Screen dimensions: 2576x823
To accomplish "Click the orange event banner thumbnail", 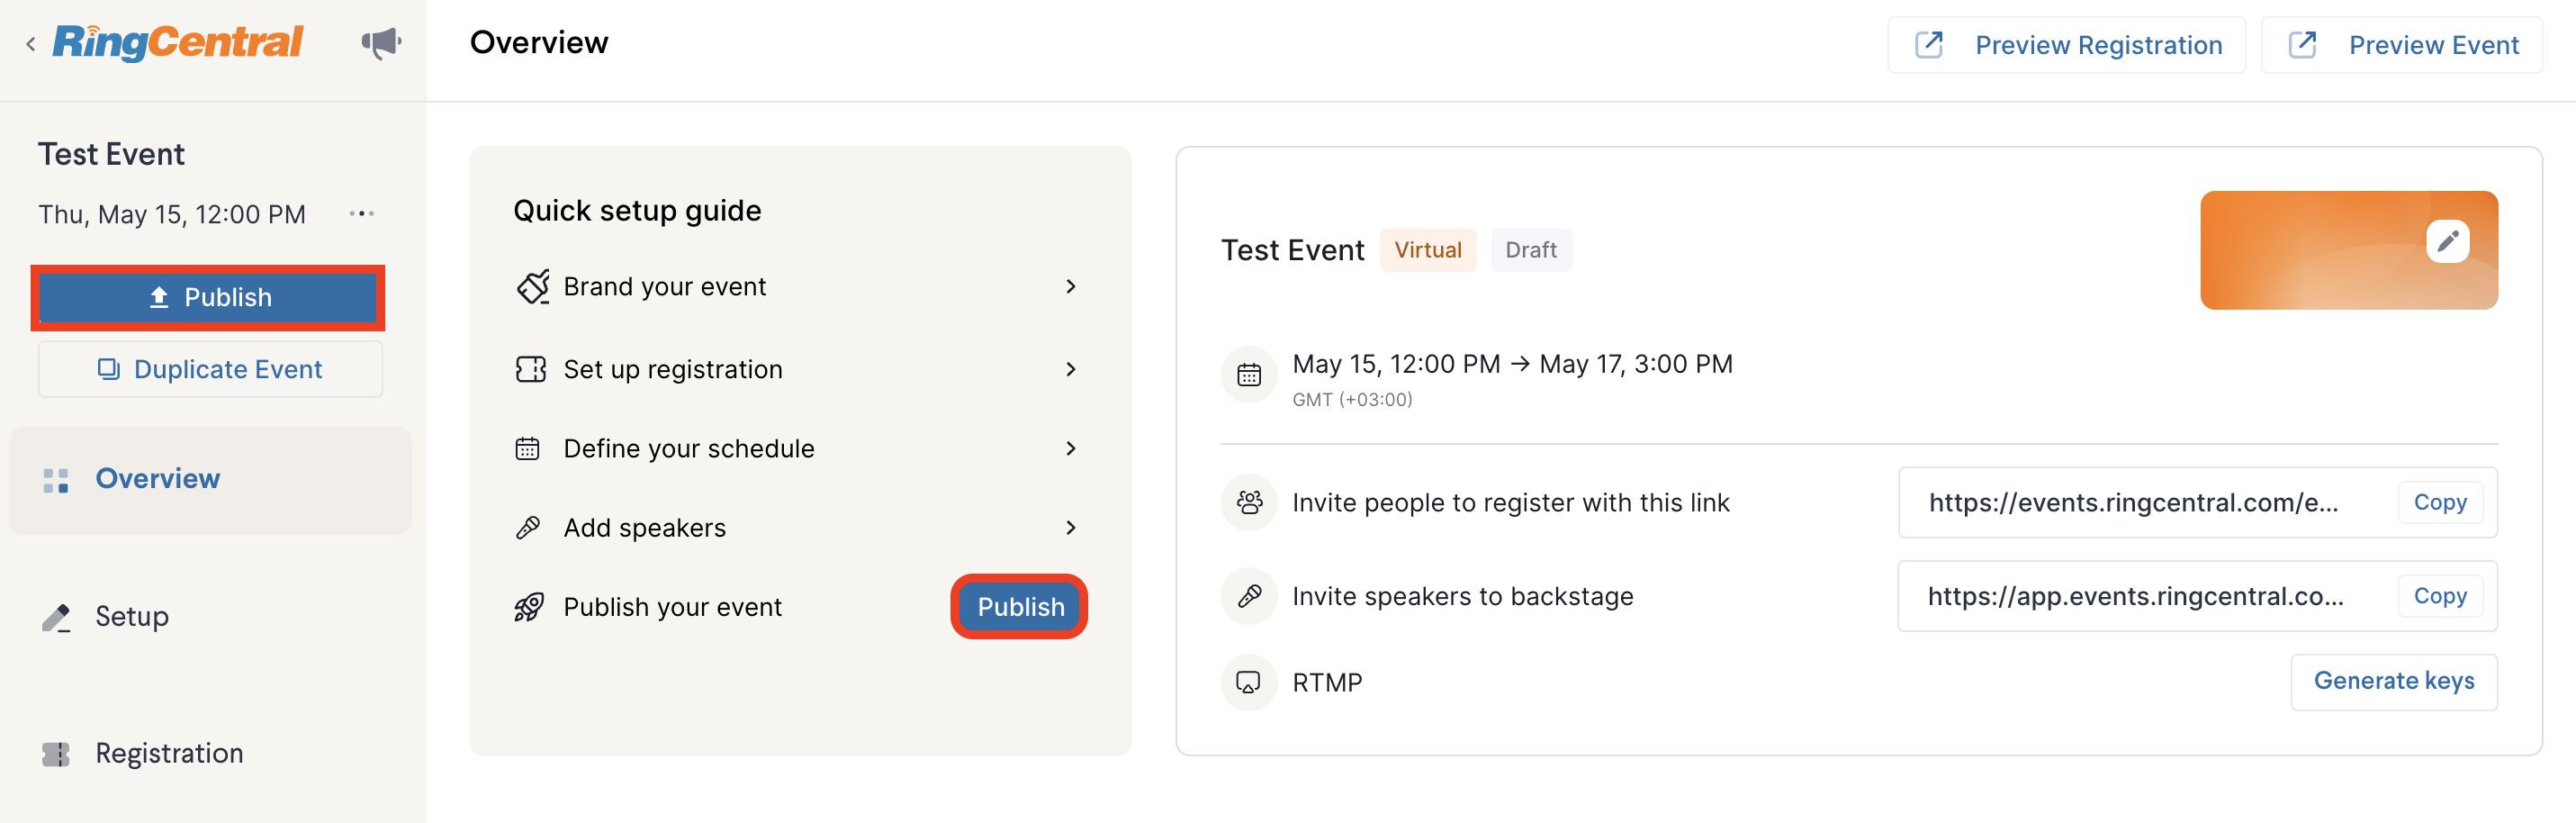I will [2348, 250].
